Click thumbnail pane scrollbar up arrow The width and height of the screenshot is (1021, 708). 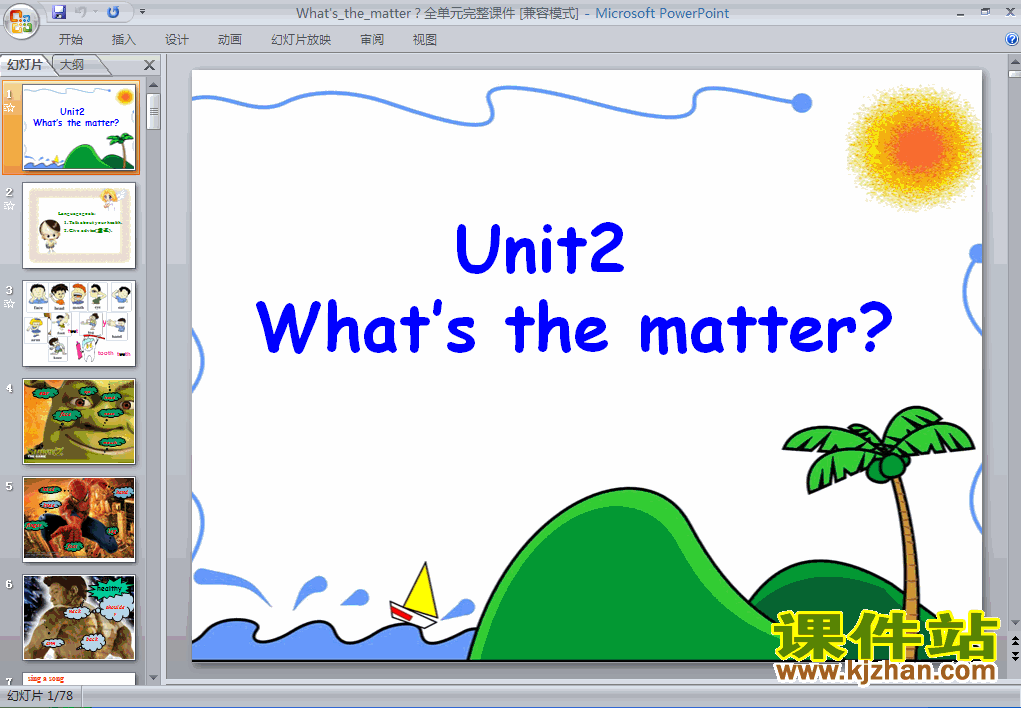click(x=154, y=85)
